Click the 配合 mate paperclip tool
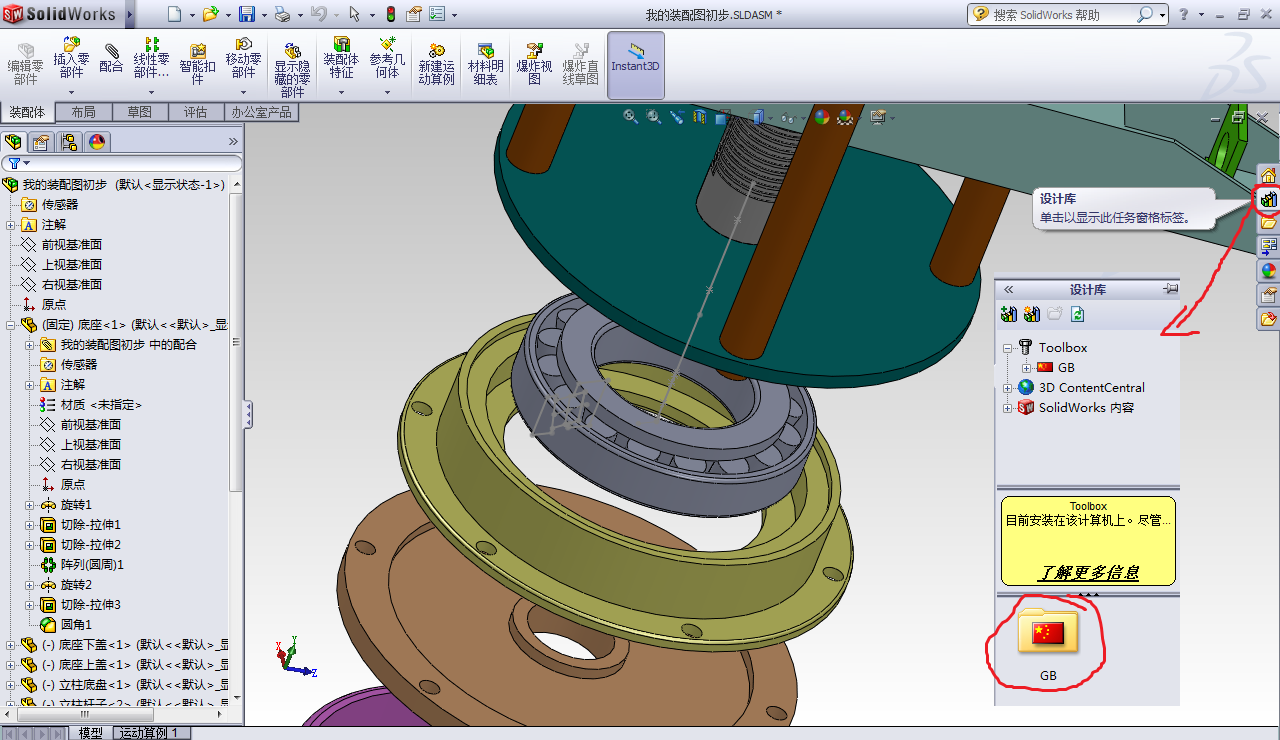 pos(111,59)
